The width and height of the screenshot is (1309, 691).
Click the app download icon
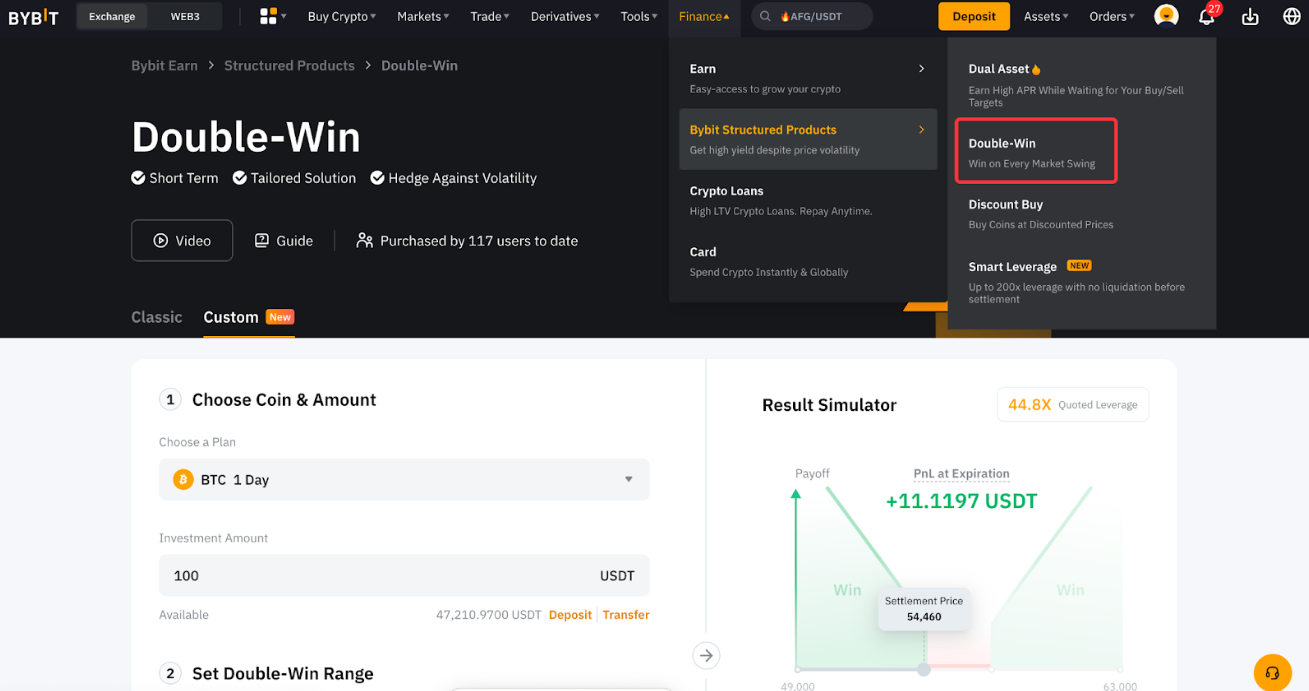1250,17
